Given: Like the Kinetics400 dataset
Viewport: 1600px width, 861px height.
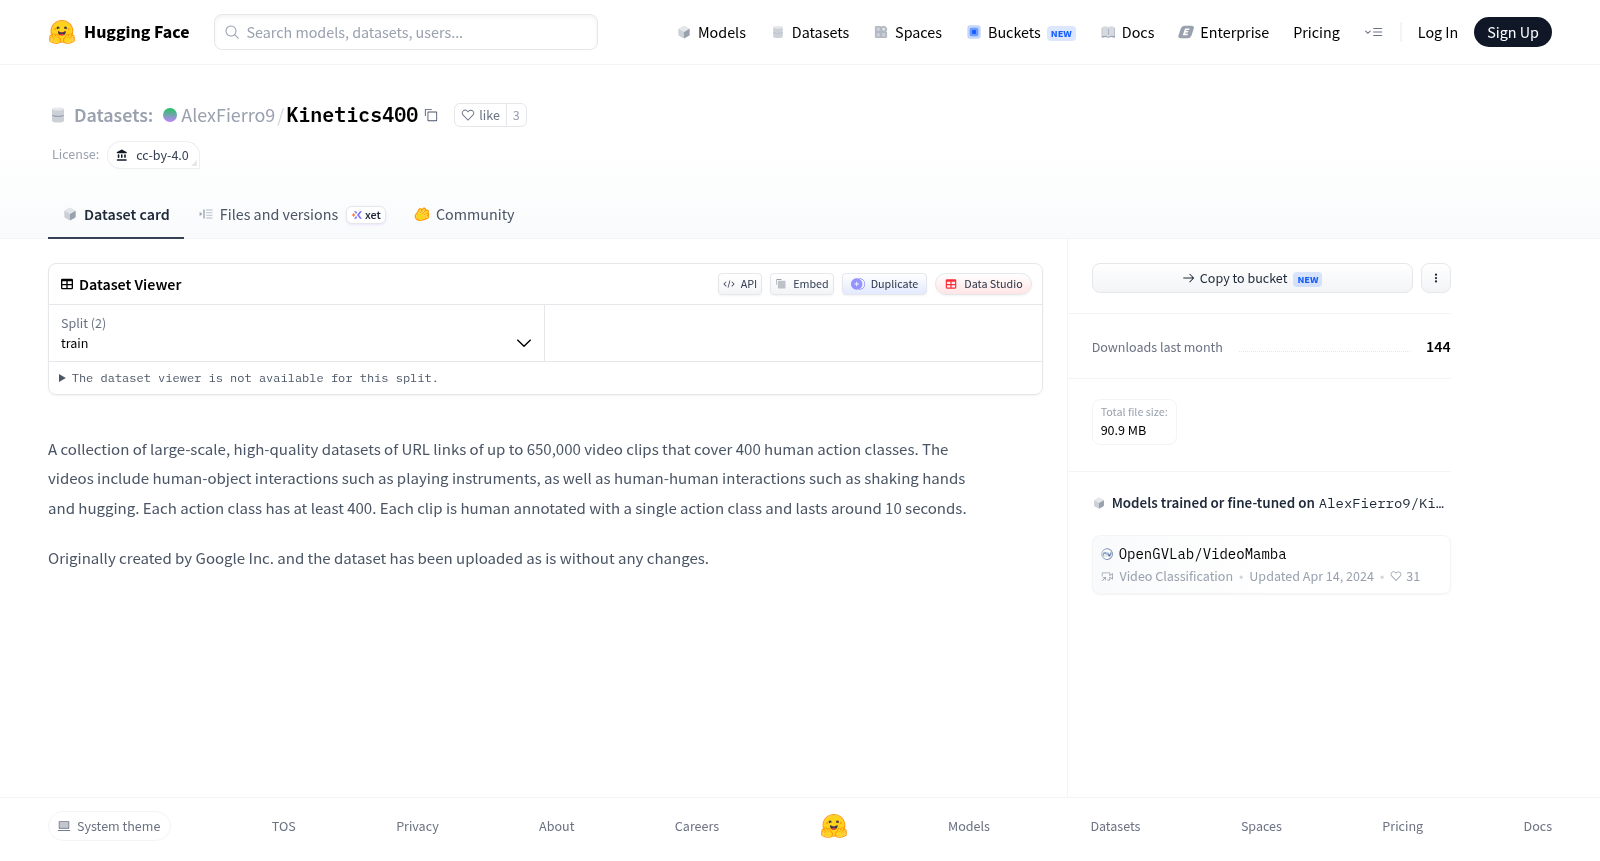Looking at the screenshot, I should pyautogui.click(x=481, y=115).
